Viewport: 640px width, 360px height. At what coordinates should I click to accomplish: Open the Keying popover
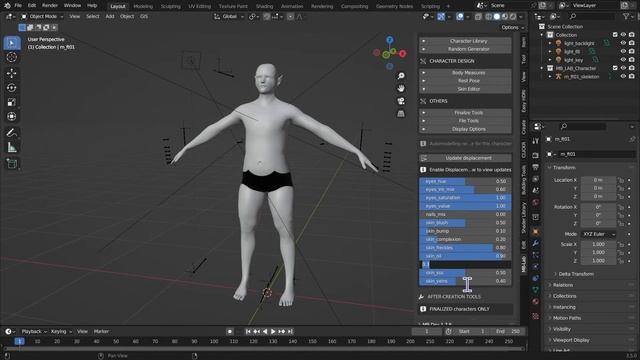click(x=61, y=331)
